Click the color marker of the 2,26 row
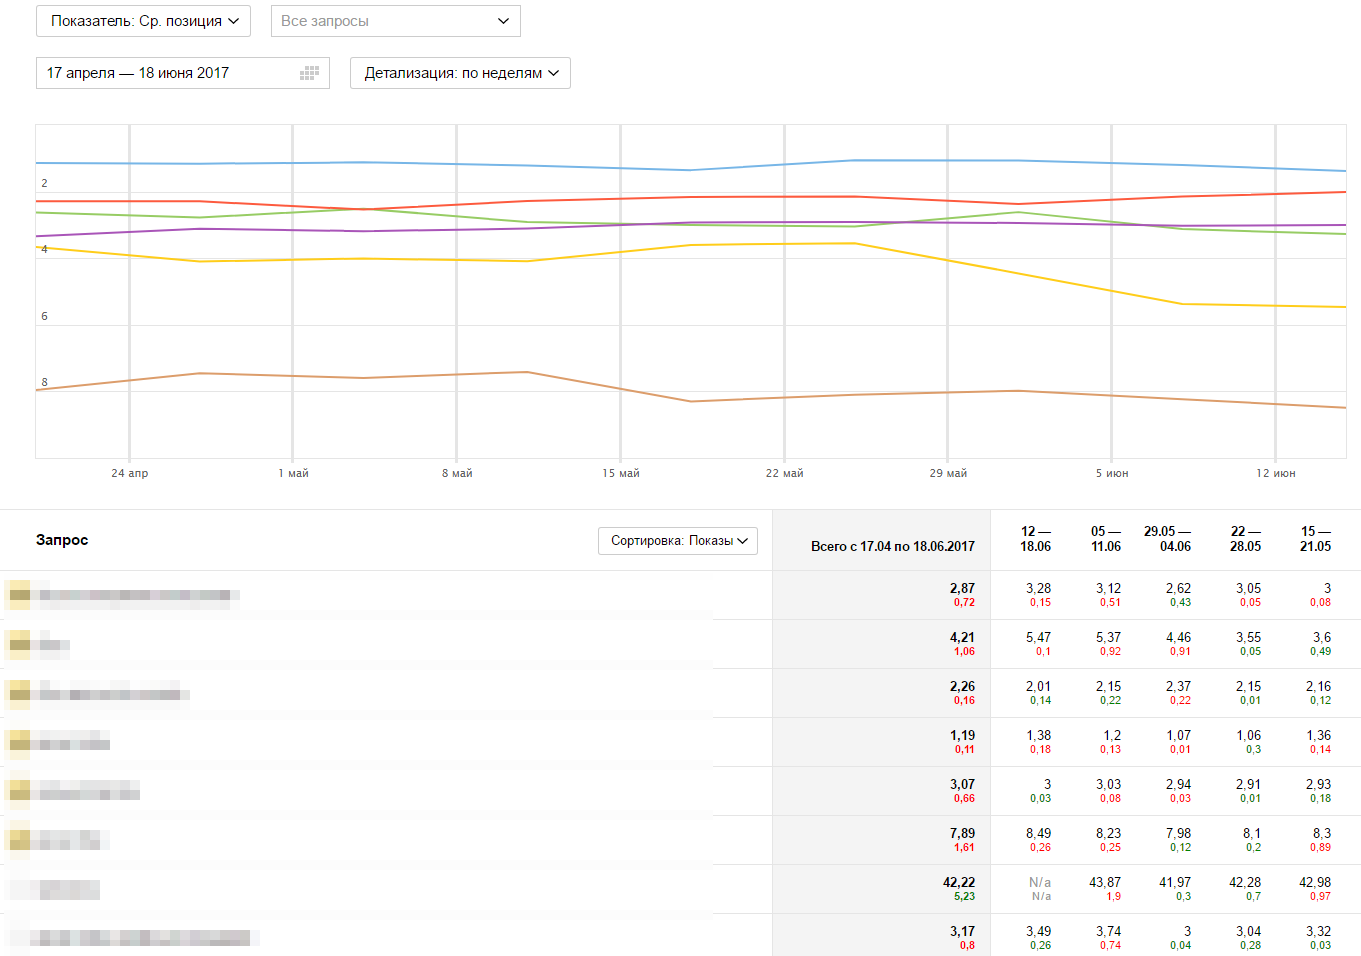This screenshot has height=956, width=1361. [x=19, y=693]
